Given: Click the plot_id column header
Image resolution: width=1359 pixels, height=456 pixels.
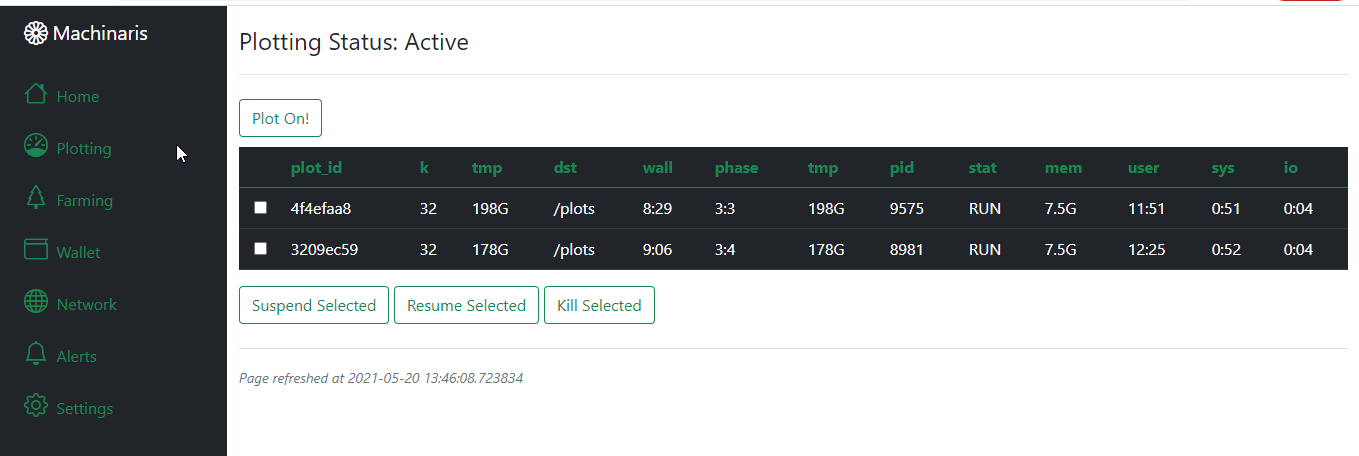Looking at the screenshot, I should 316,168.
